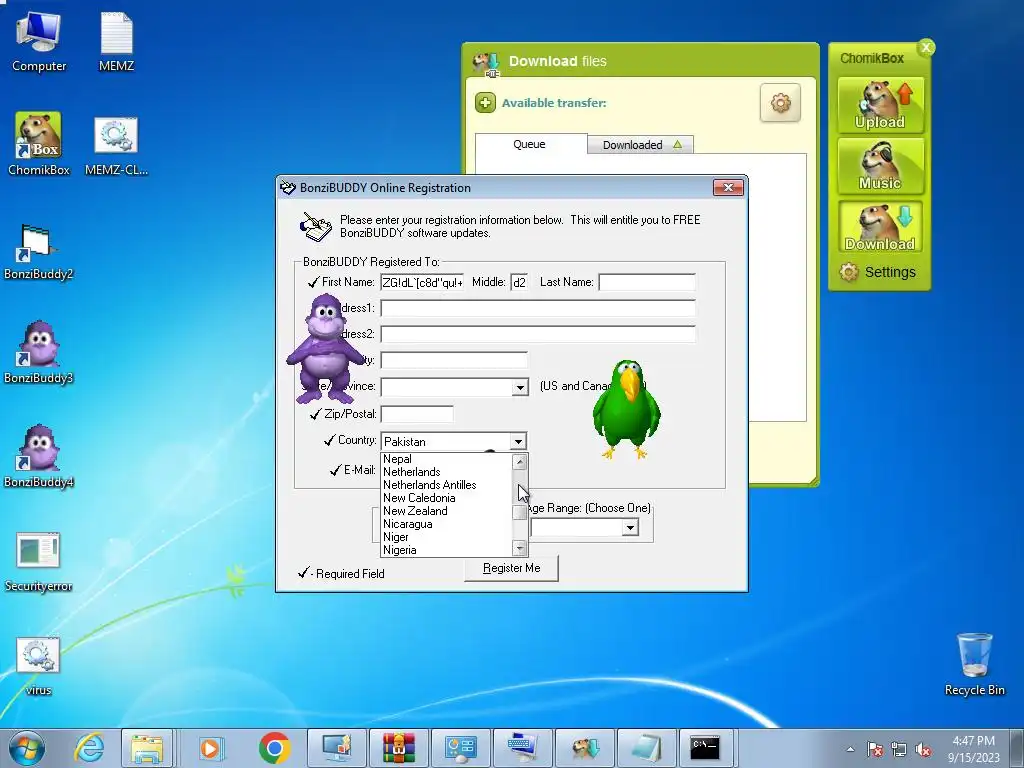The height and width of the screenshot is (768, 1024).
Task: Click the country list scroll up arrow
Action: (x=520, y=462)
